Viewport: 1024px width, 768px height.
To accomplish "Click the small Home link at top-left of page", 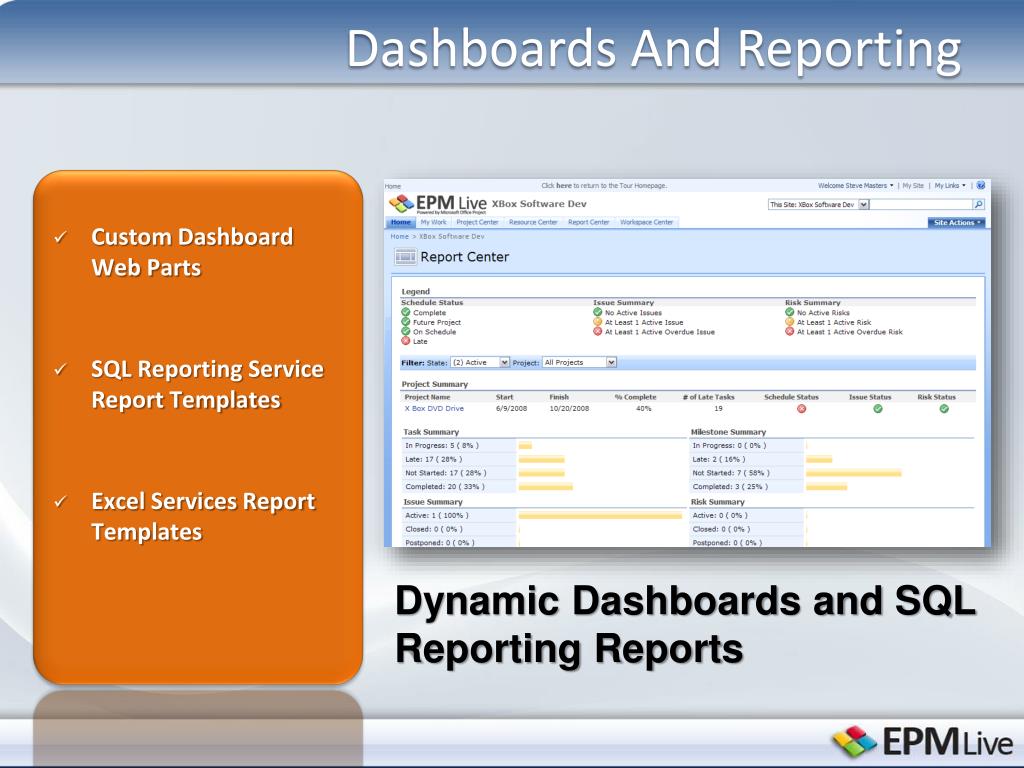I will [393, 186].
